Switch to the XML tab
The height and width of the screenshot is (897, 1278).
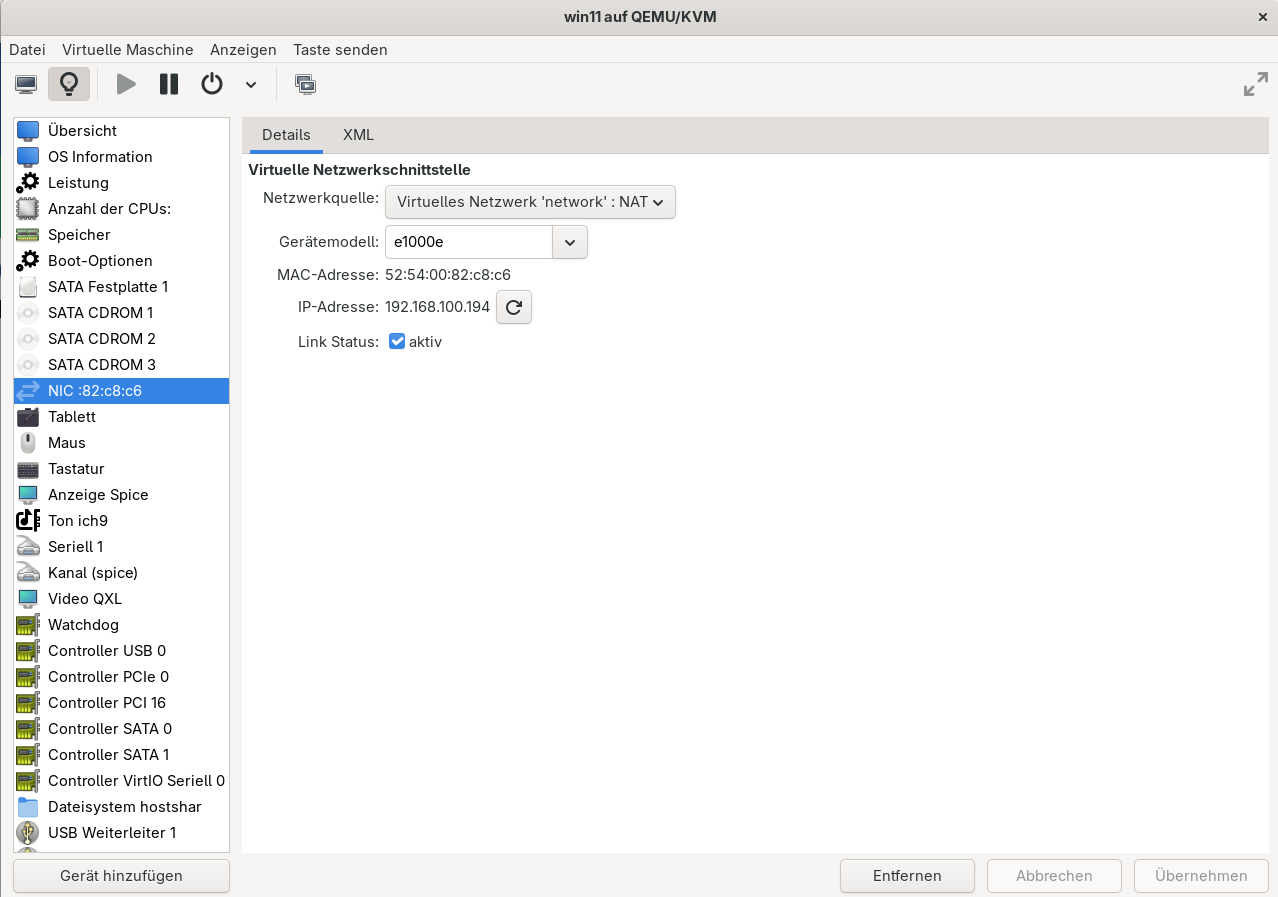pyautogui.click(x=358, y=135)
